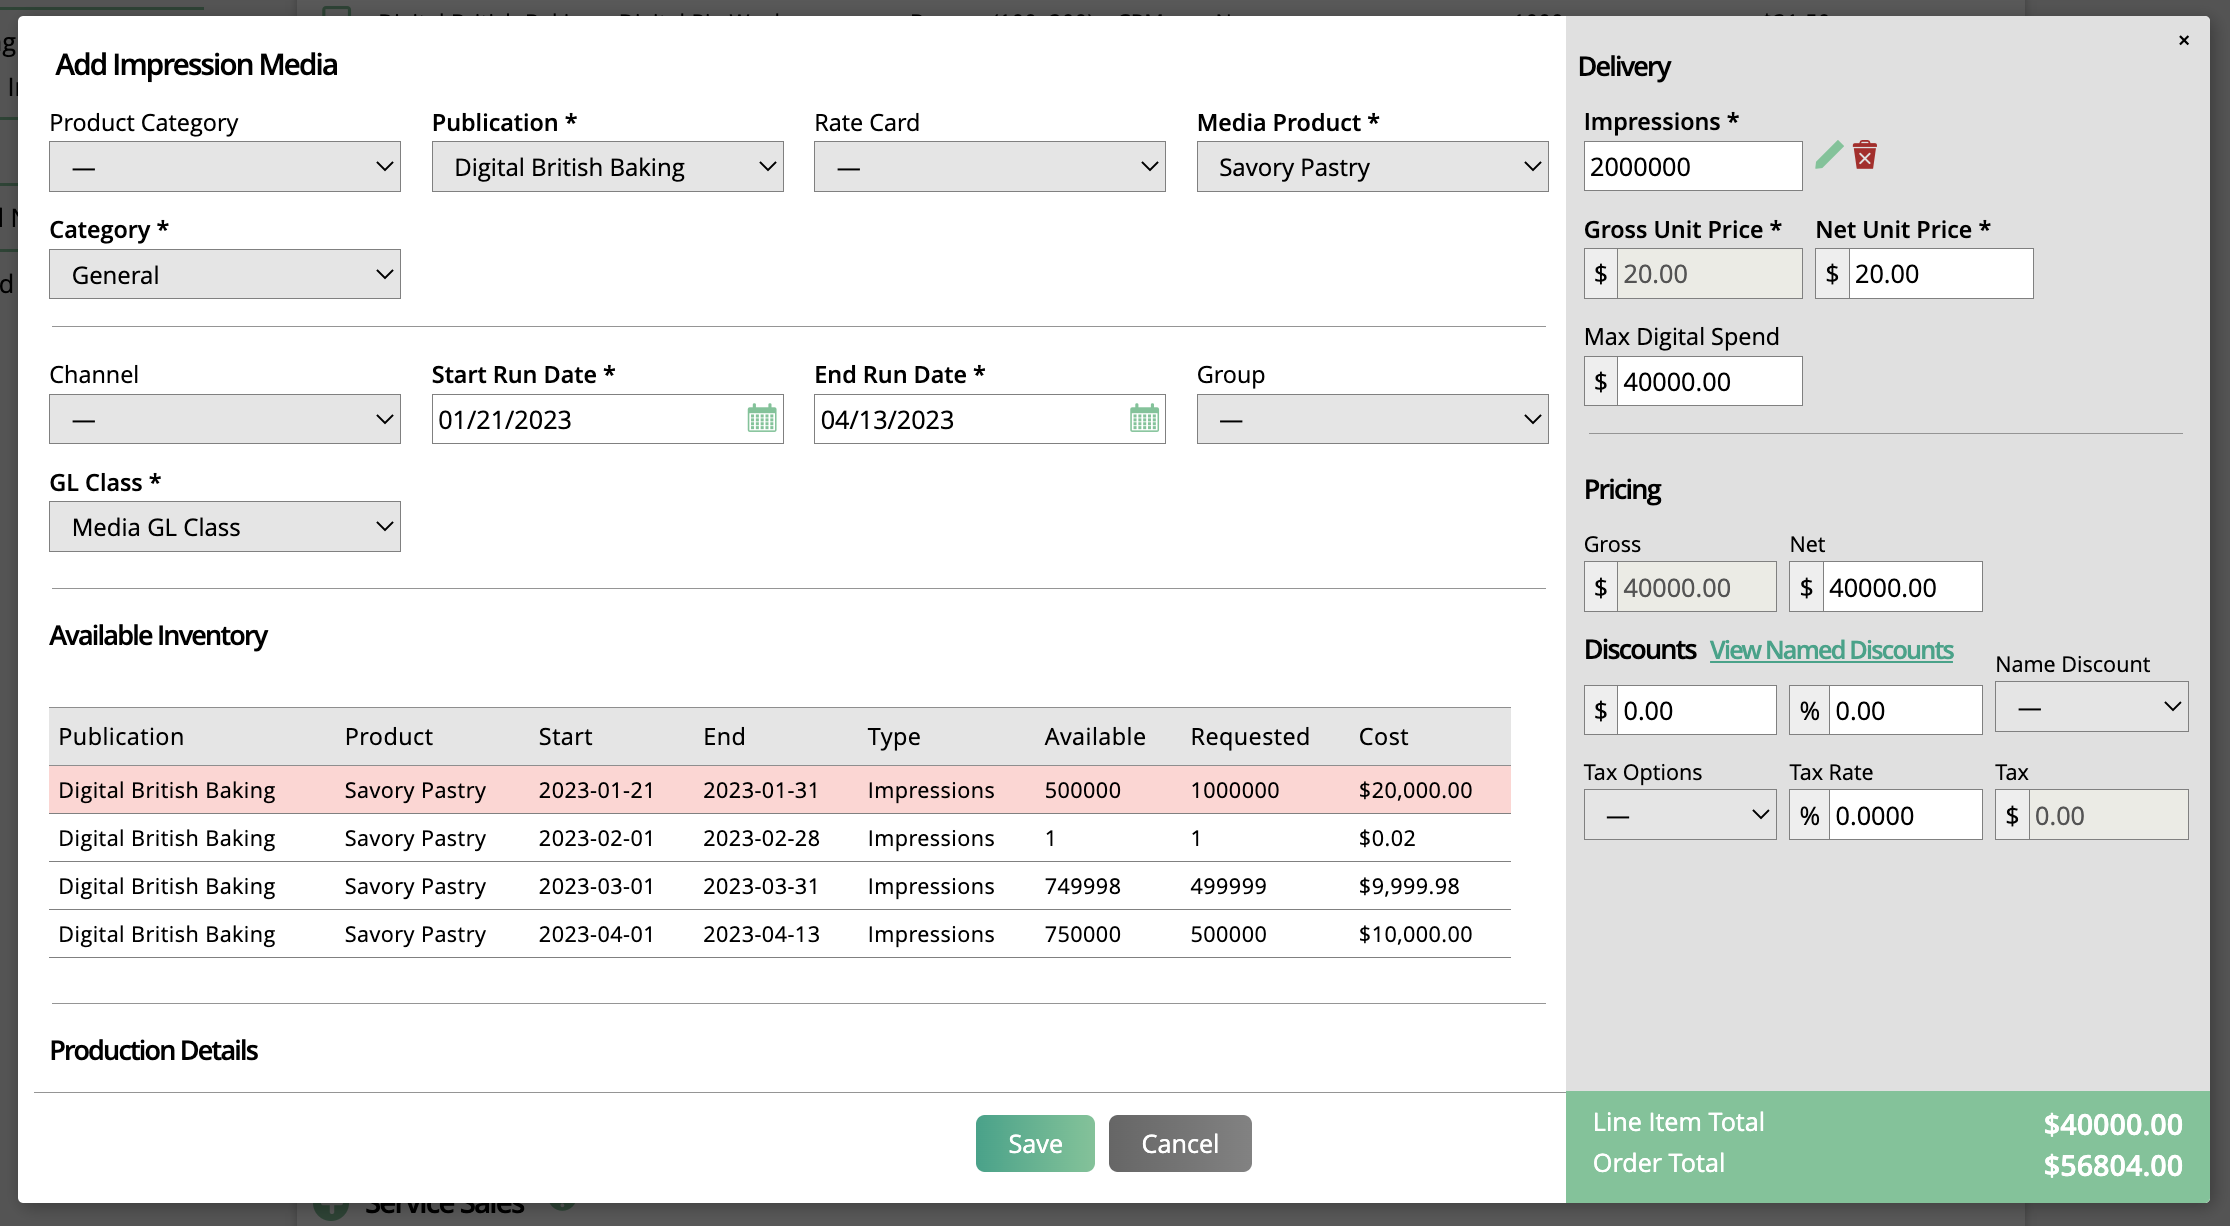Screen dimensions: 2230x1226
Task: Click the Publication column header
Action: (x=121, y=737)
